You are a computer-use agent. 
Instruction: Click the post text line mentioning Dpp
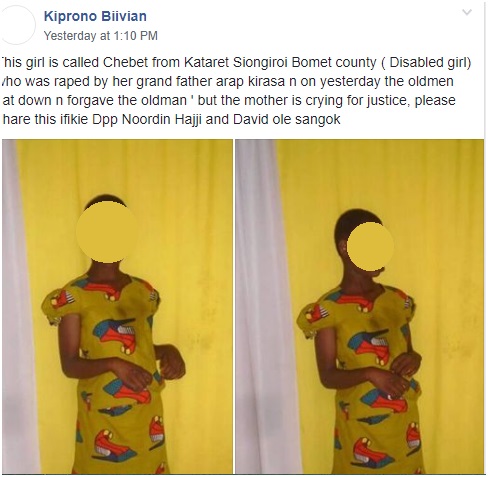tap(171, 119)
